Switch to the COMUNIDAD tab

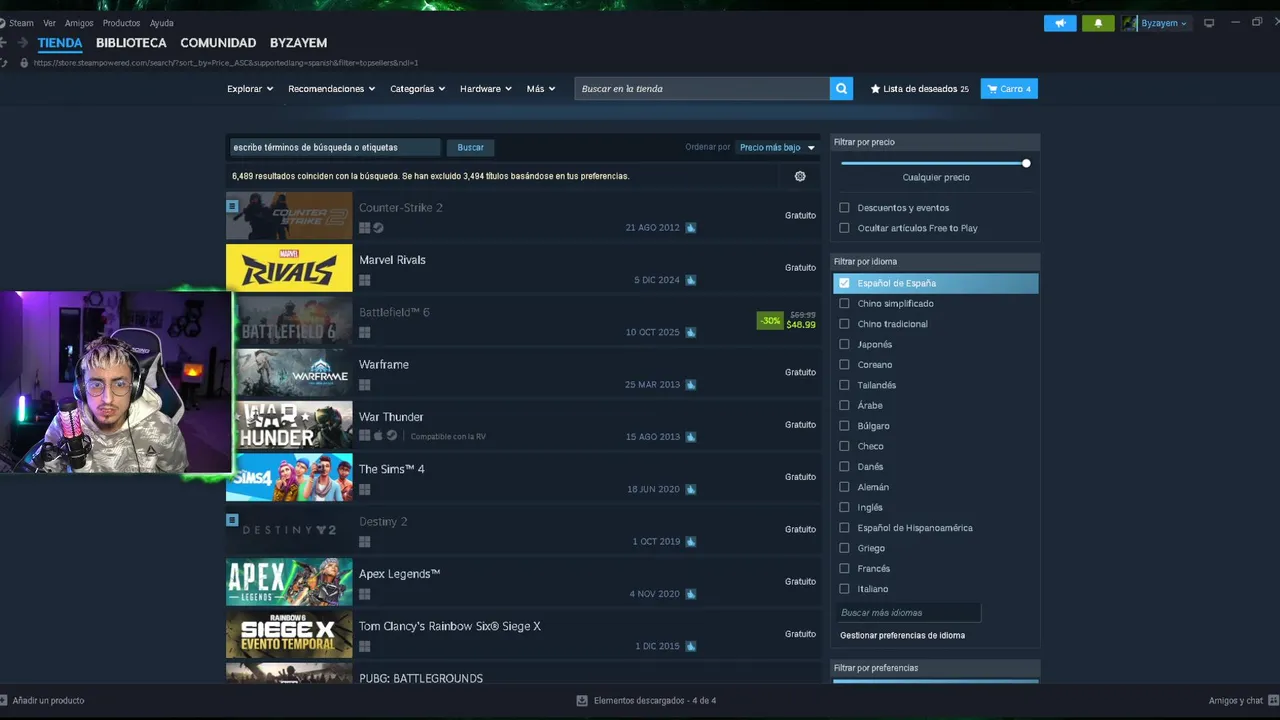[x=218, y=43]
